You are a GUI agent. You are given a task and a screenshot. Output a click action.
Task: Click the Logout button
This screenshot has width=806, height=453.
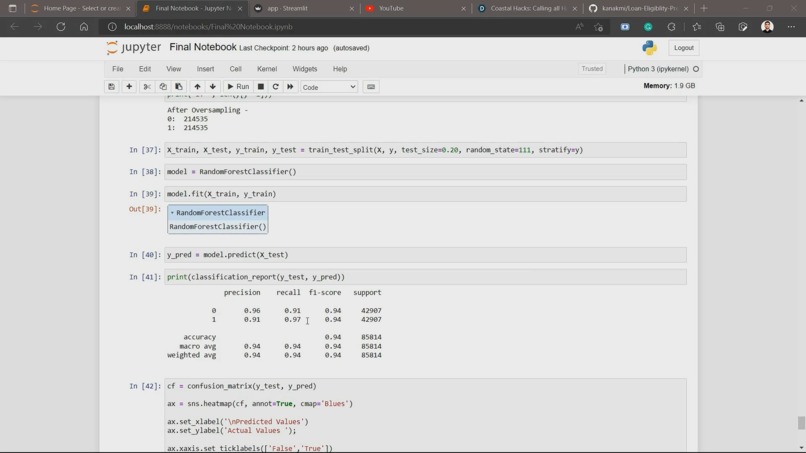pyautogui.click(x=684, y=48)
